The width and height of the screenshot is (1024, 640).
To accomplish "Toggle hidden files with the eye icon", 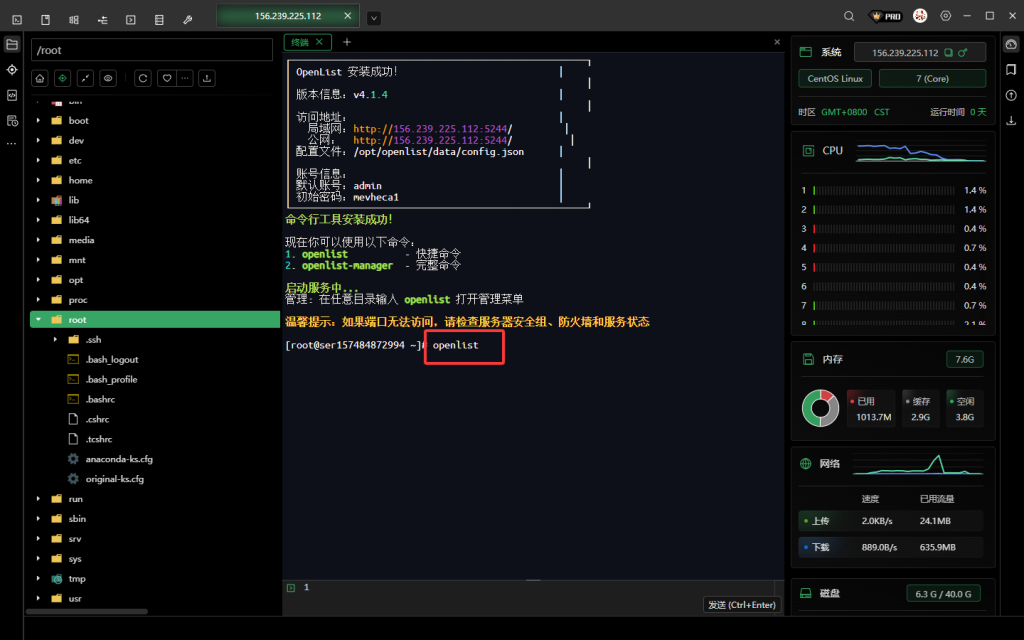I will [x=108, y=78].
